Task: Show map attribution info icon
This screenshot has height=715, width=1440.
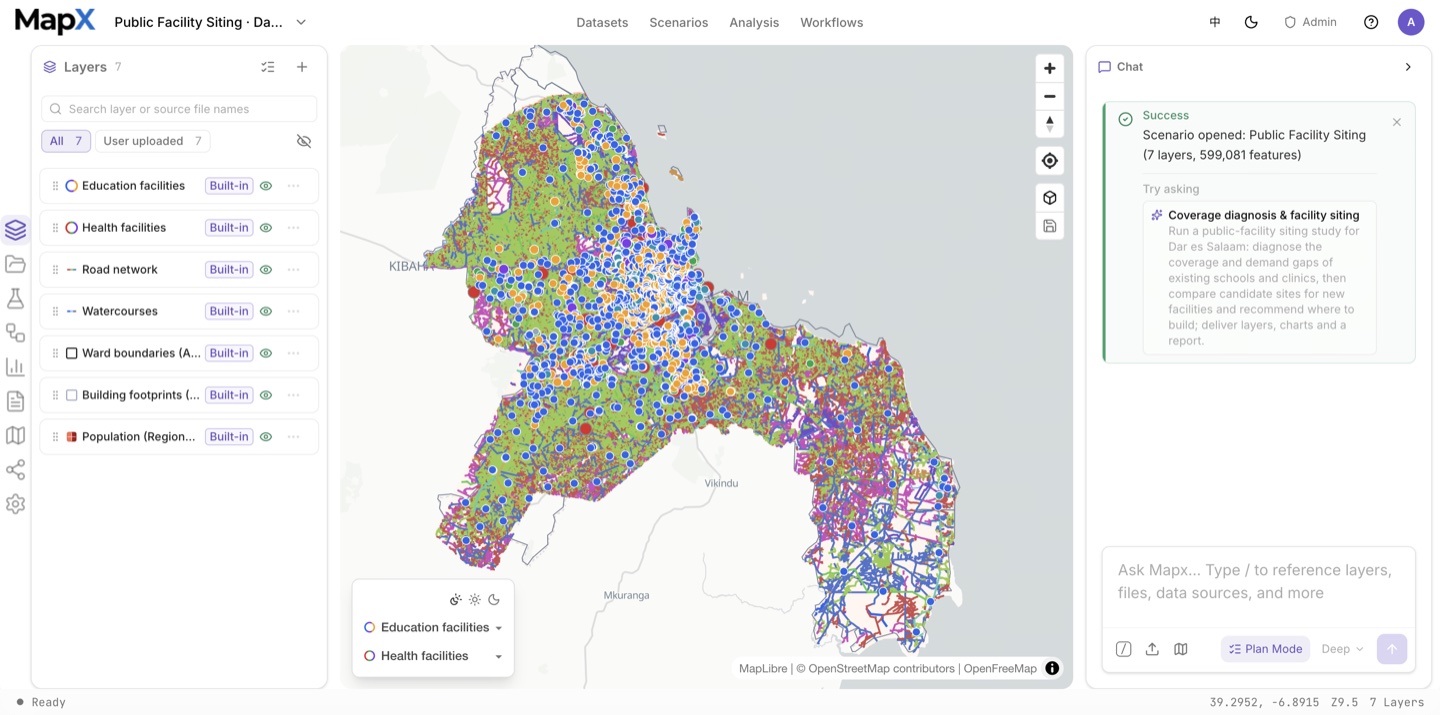Action: [1052, 668]
